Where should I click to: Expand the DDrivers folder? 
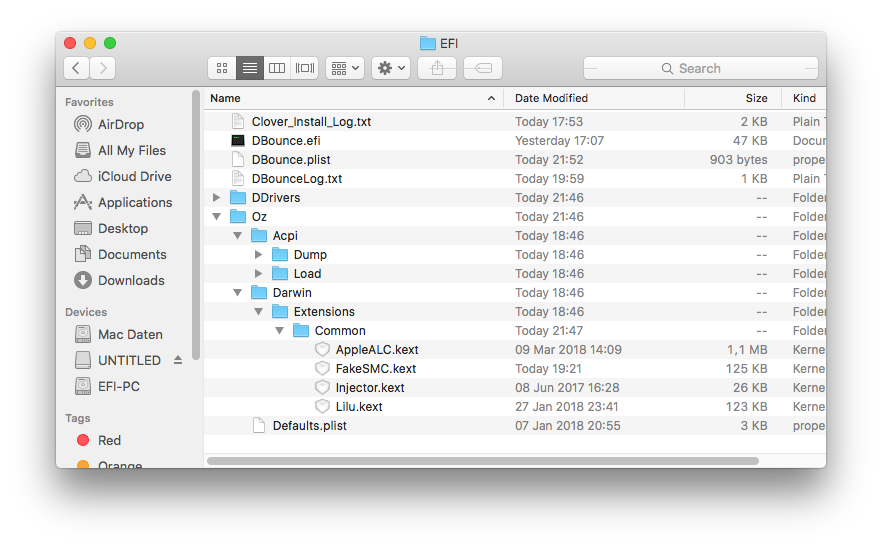[217, 197]
